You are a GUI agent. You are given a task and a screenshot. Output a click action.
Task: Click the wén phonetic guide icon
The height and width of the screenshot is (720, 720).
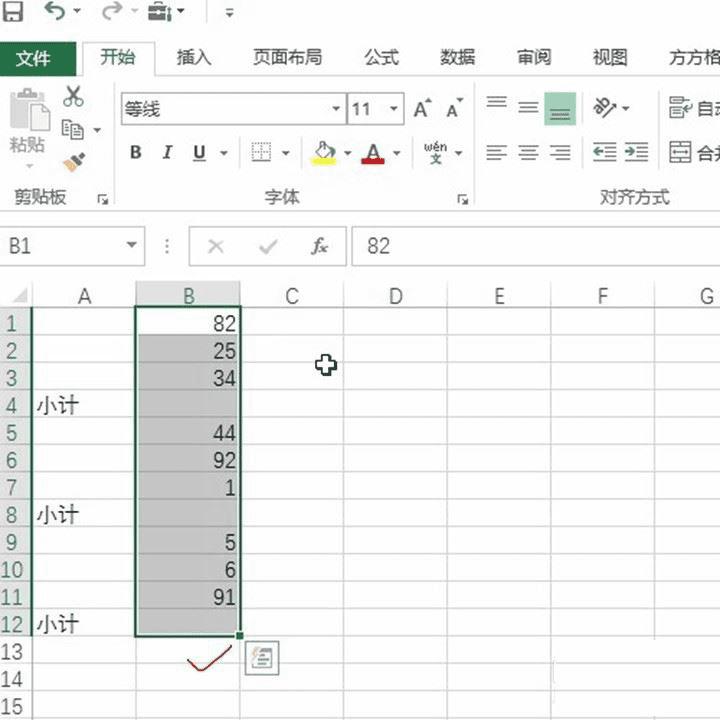tap(435, 152)
